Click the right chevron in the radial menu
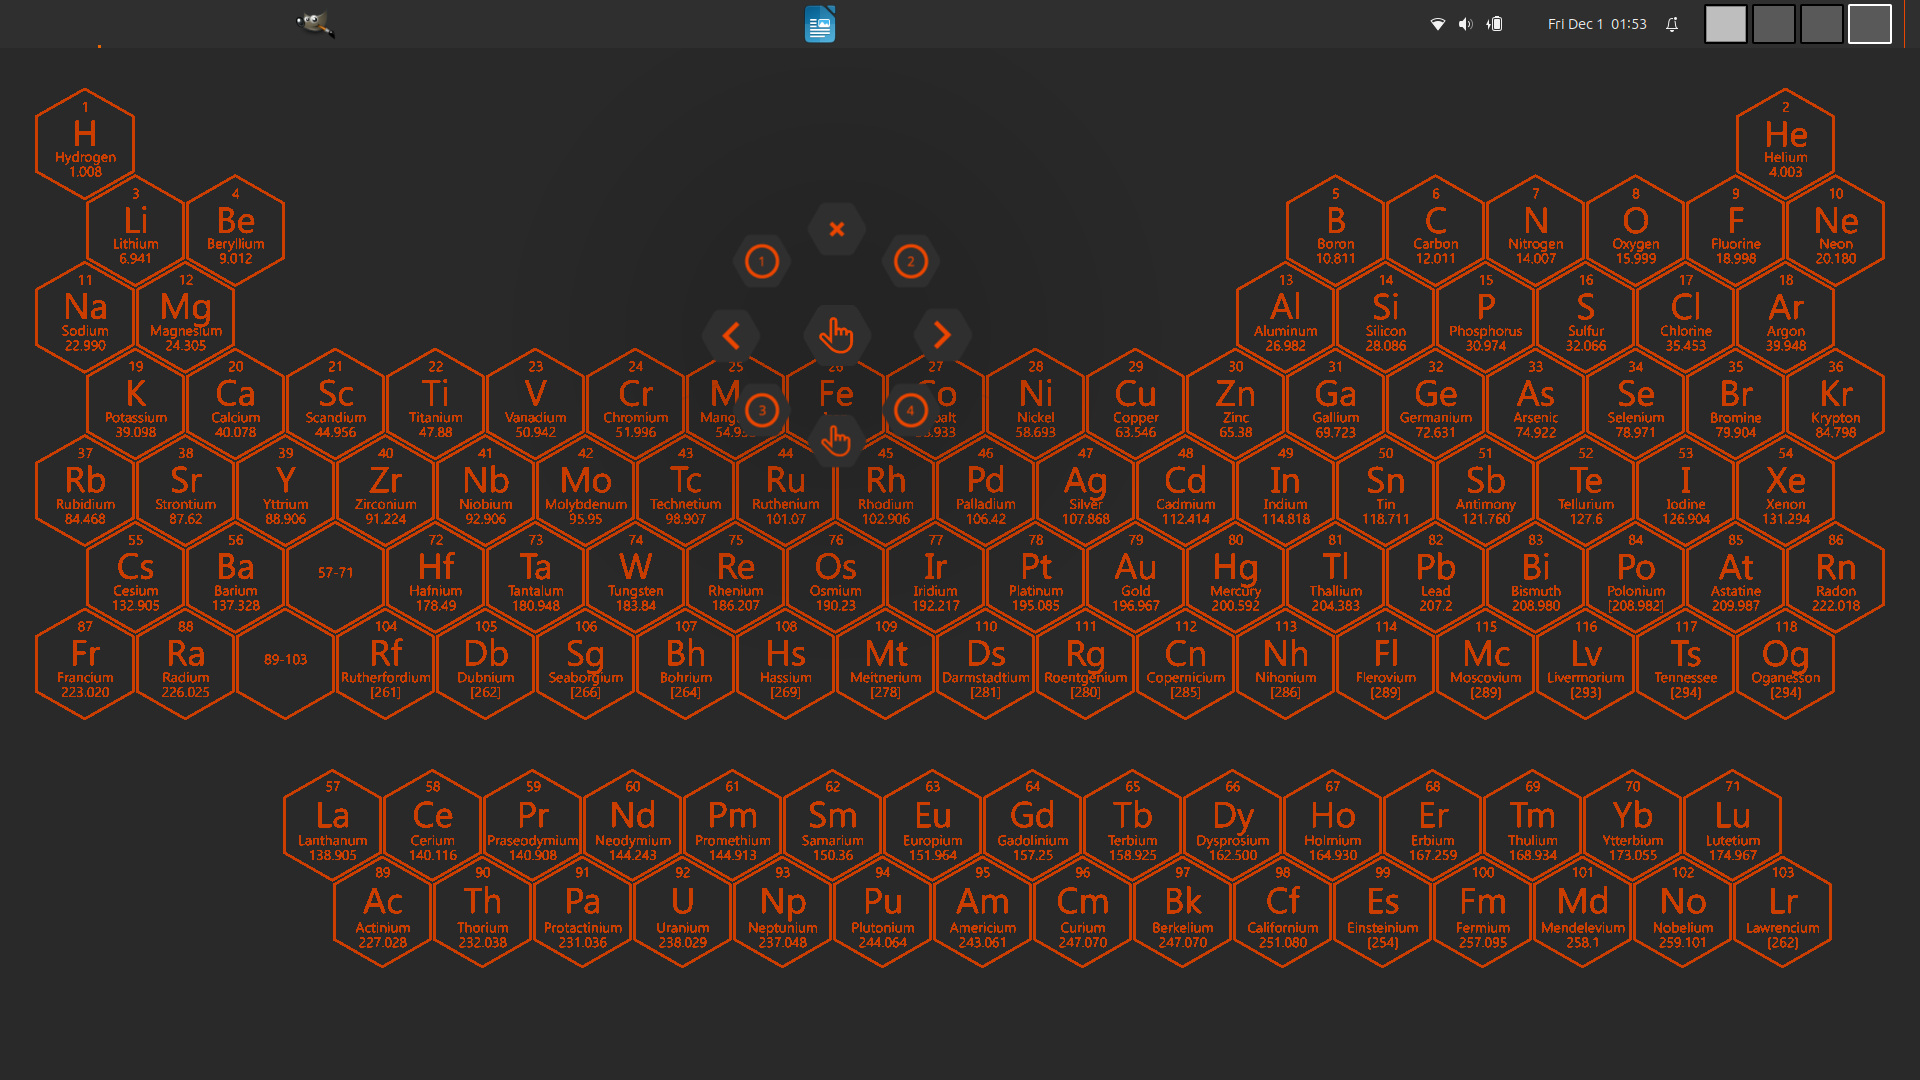 click(942, 335)
